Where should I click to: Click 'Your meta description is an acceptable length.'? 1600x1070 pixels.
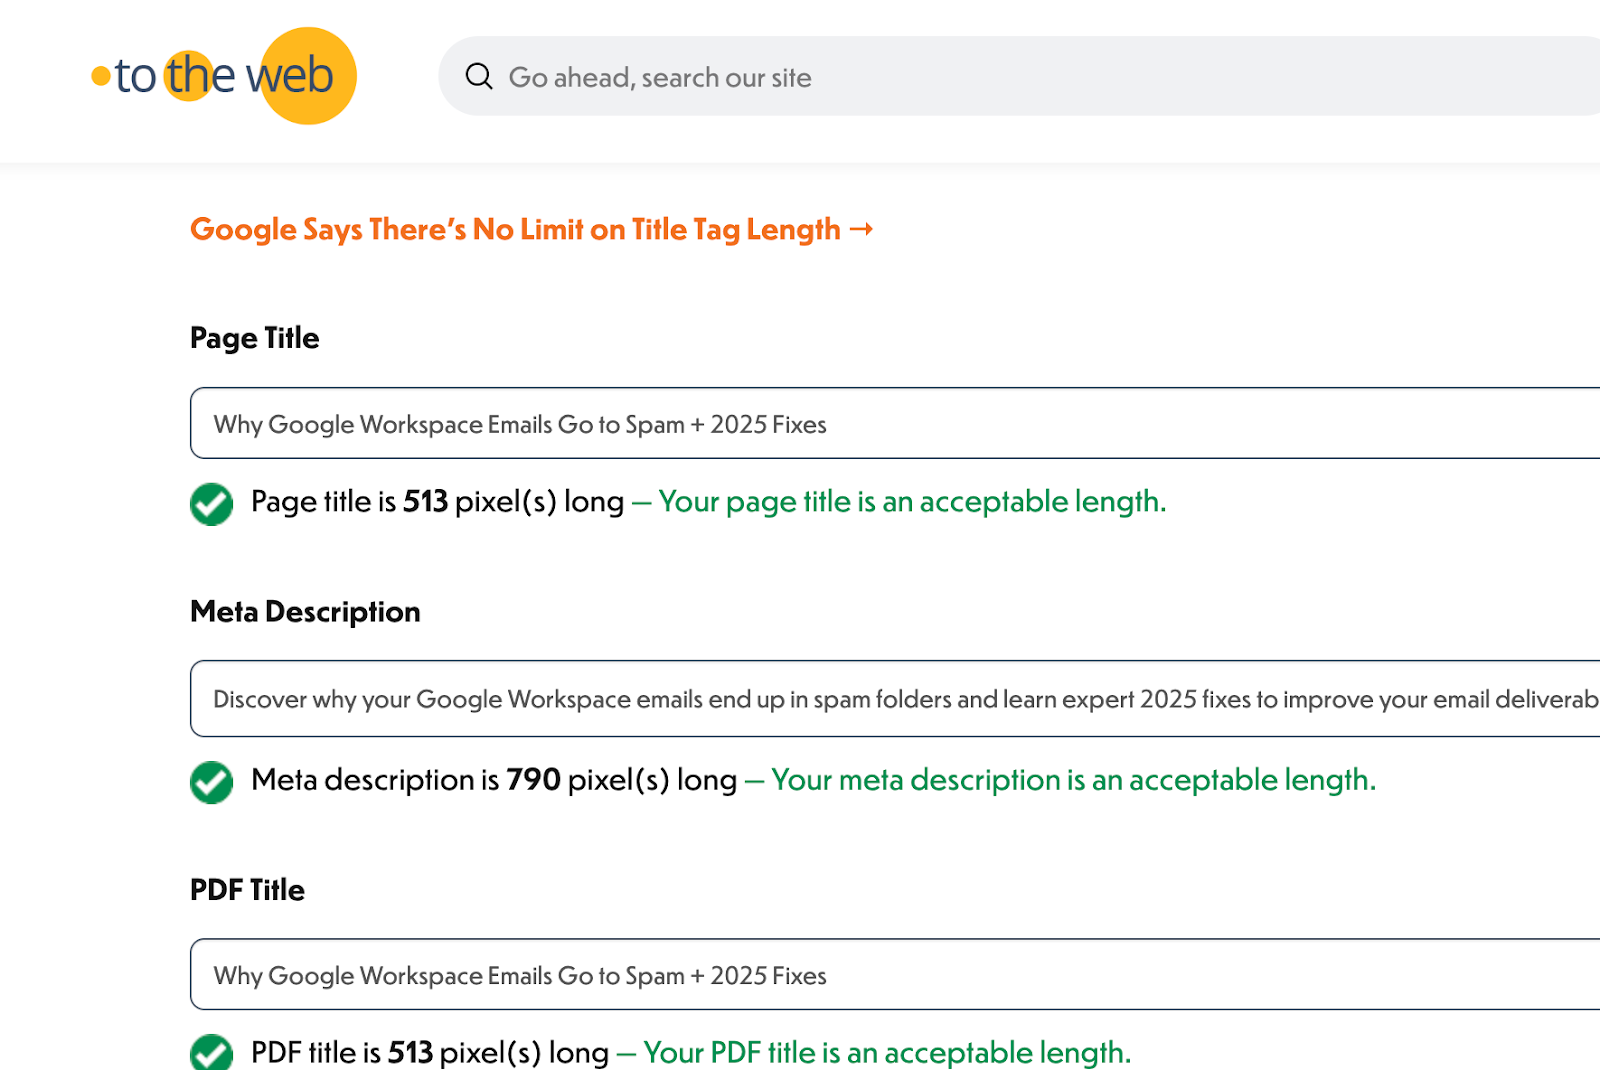[1074, 779]
